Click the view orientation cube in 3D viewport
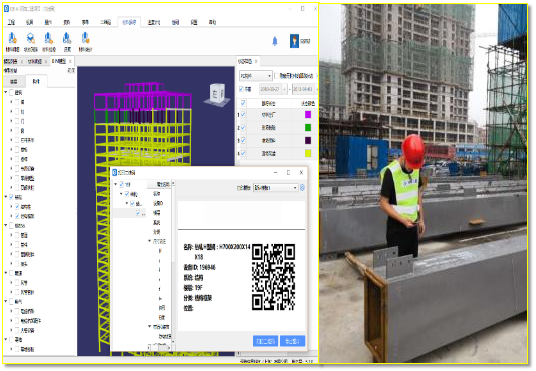Screen dimensions: 536x371 click(216, 94)
